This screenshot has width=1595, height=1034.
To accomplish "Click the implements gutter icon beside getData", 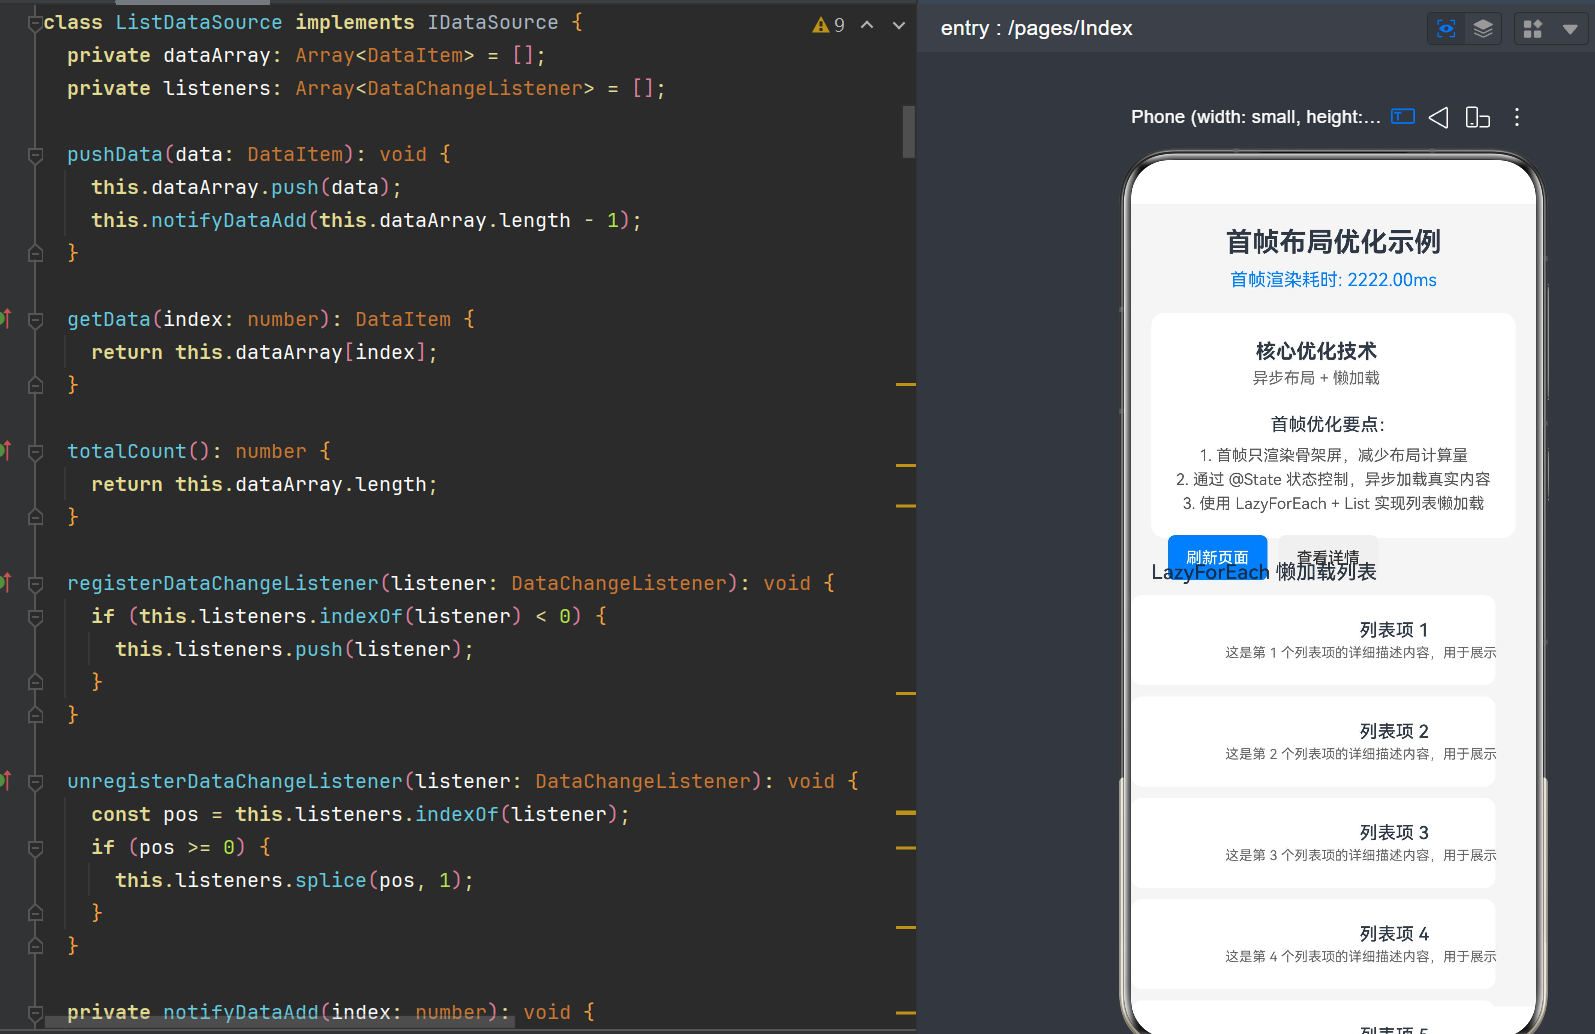I will pyautogui.click(x=5, y=318).
